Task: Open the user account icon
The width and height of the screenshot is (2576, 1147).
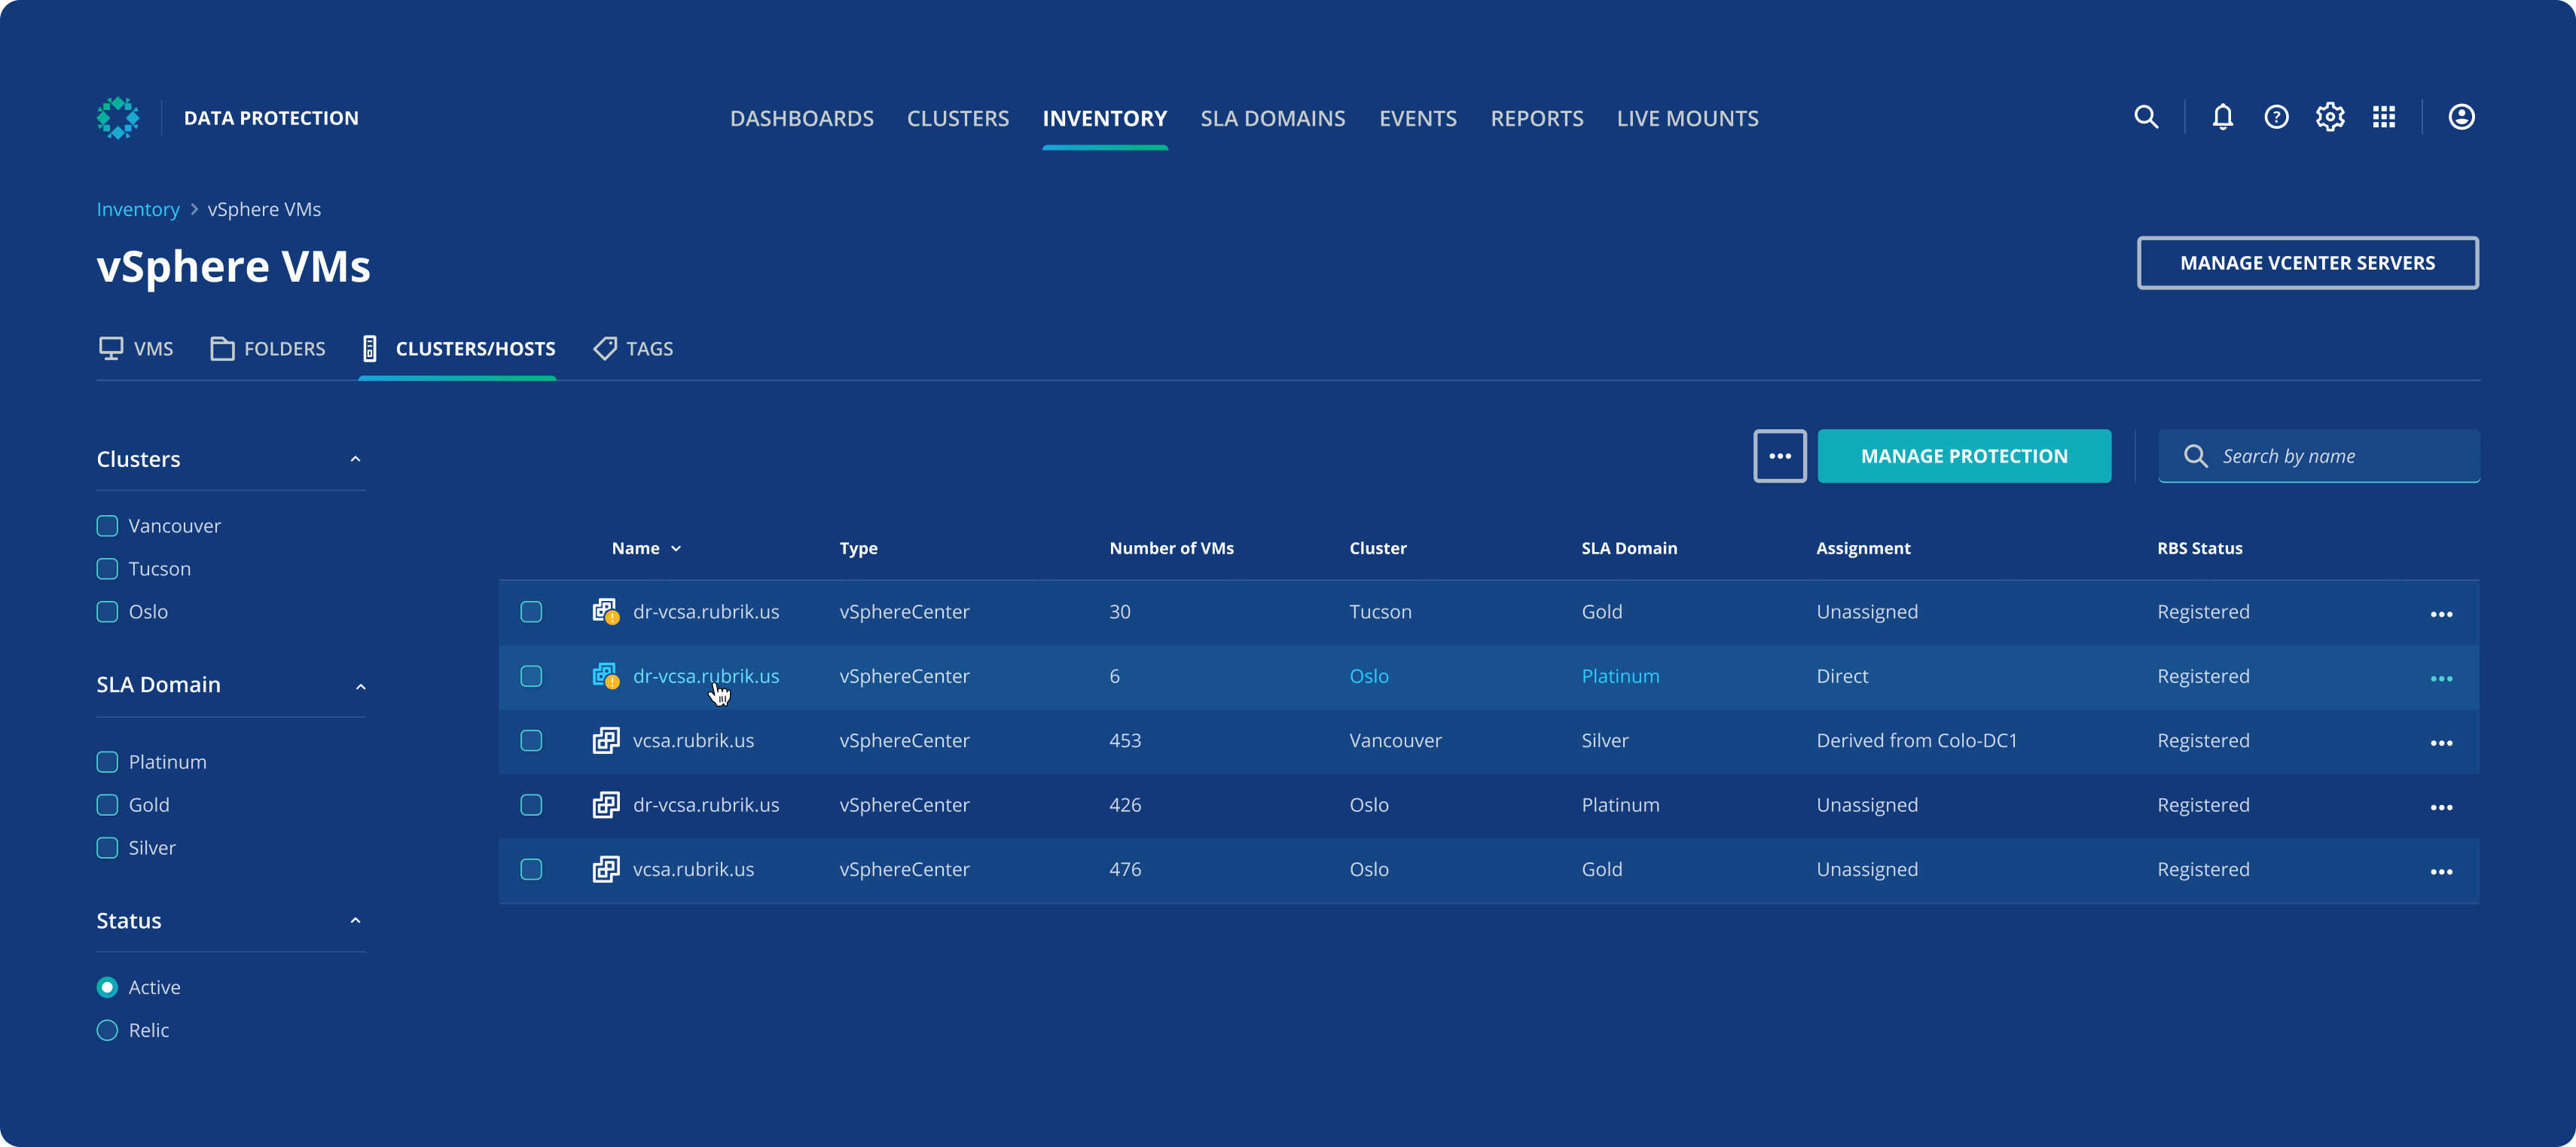Action: [x=2461, y=117]
